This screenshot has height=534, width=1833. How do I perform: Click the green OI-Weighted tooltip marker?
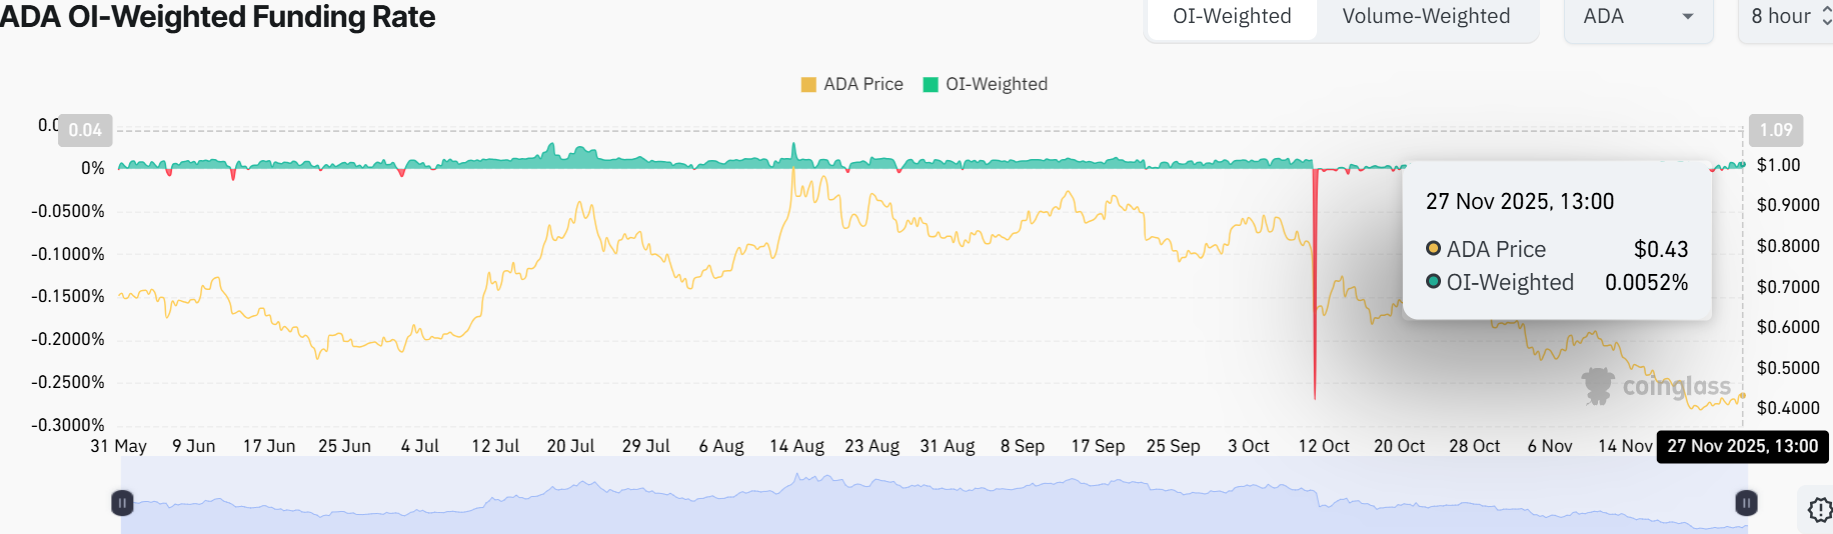tap(1433, 282)
